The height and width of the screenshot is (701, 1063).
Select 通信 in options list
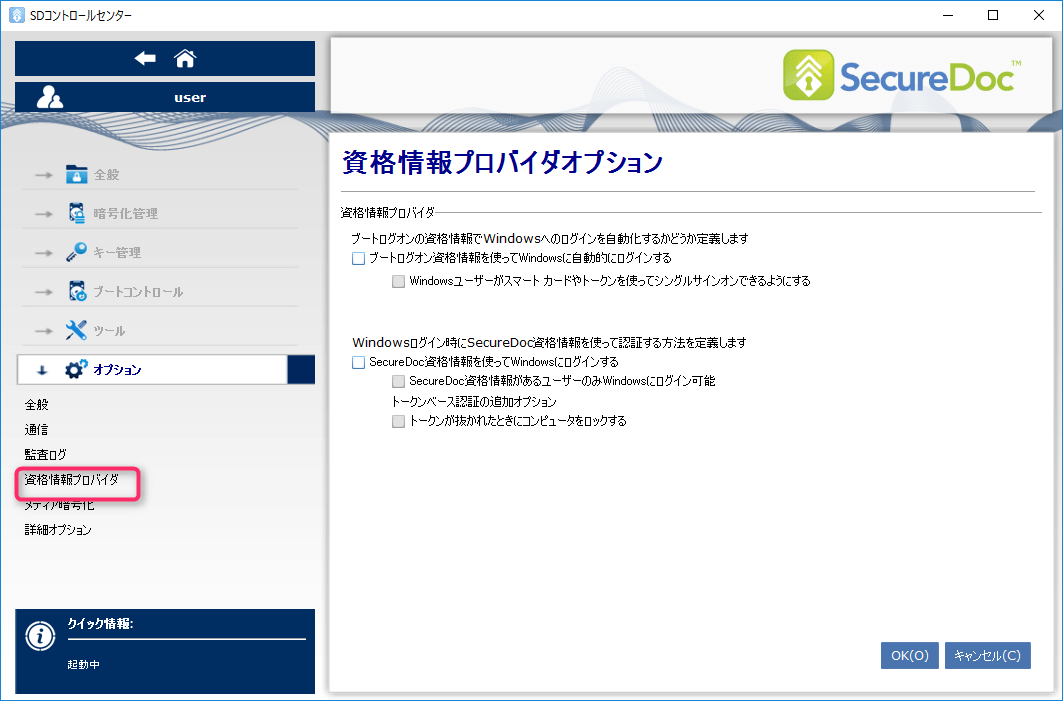[x=36, y=430]
